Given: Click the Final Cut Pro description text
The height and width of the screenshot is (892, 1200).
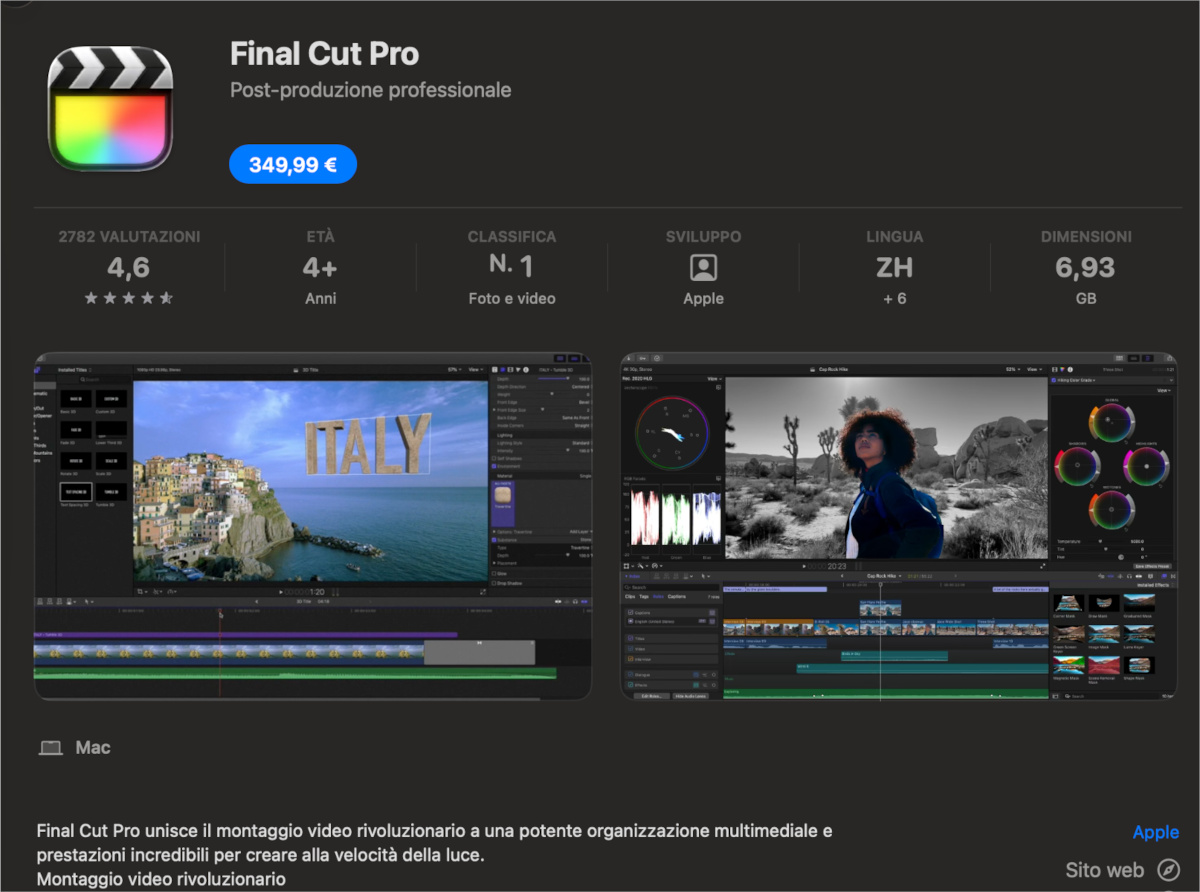Looking at the screenshot, I should [x=434, y=843].
